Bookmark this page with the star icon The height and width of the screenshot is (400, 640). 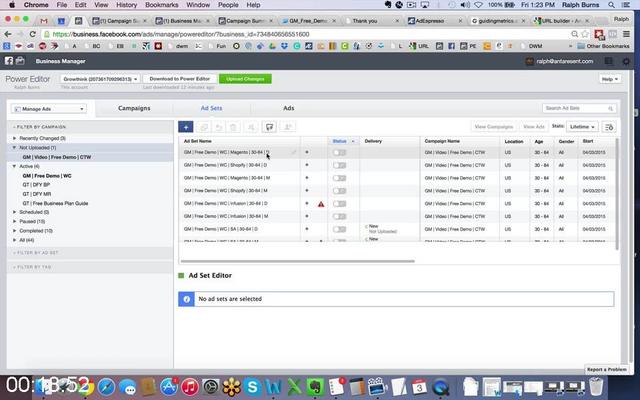[585, 34]
